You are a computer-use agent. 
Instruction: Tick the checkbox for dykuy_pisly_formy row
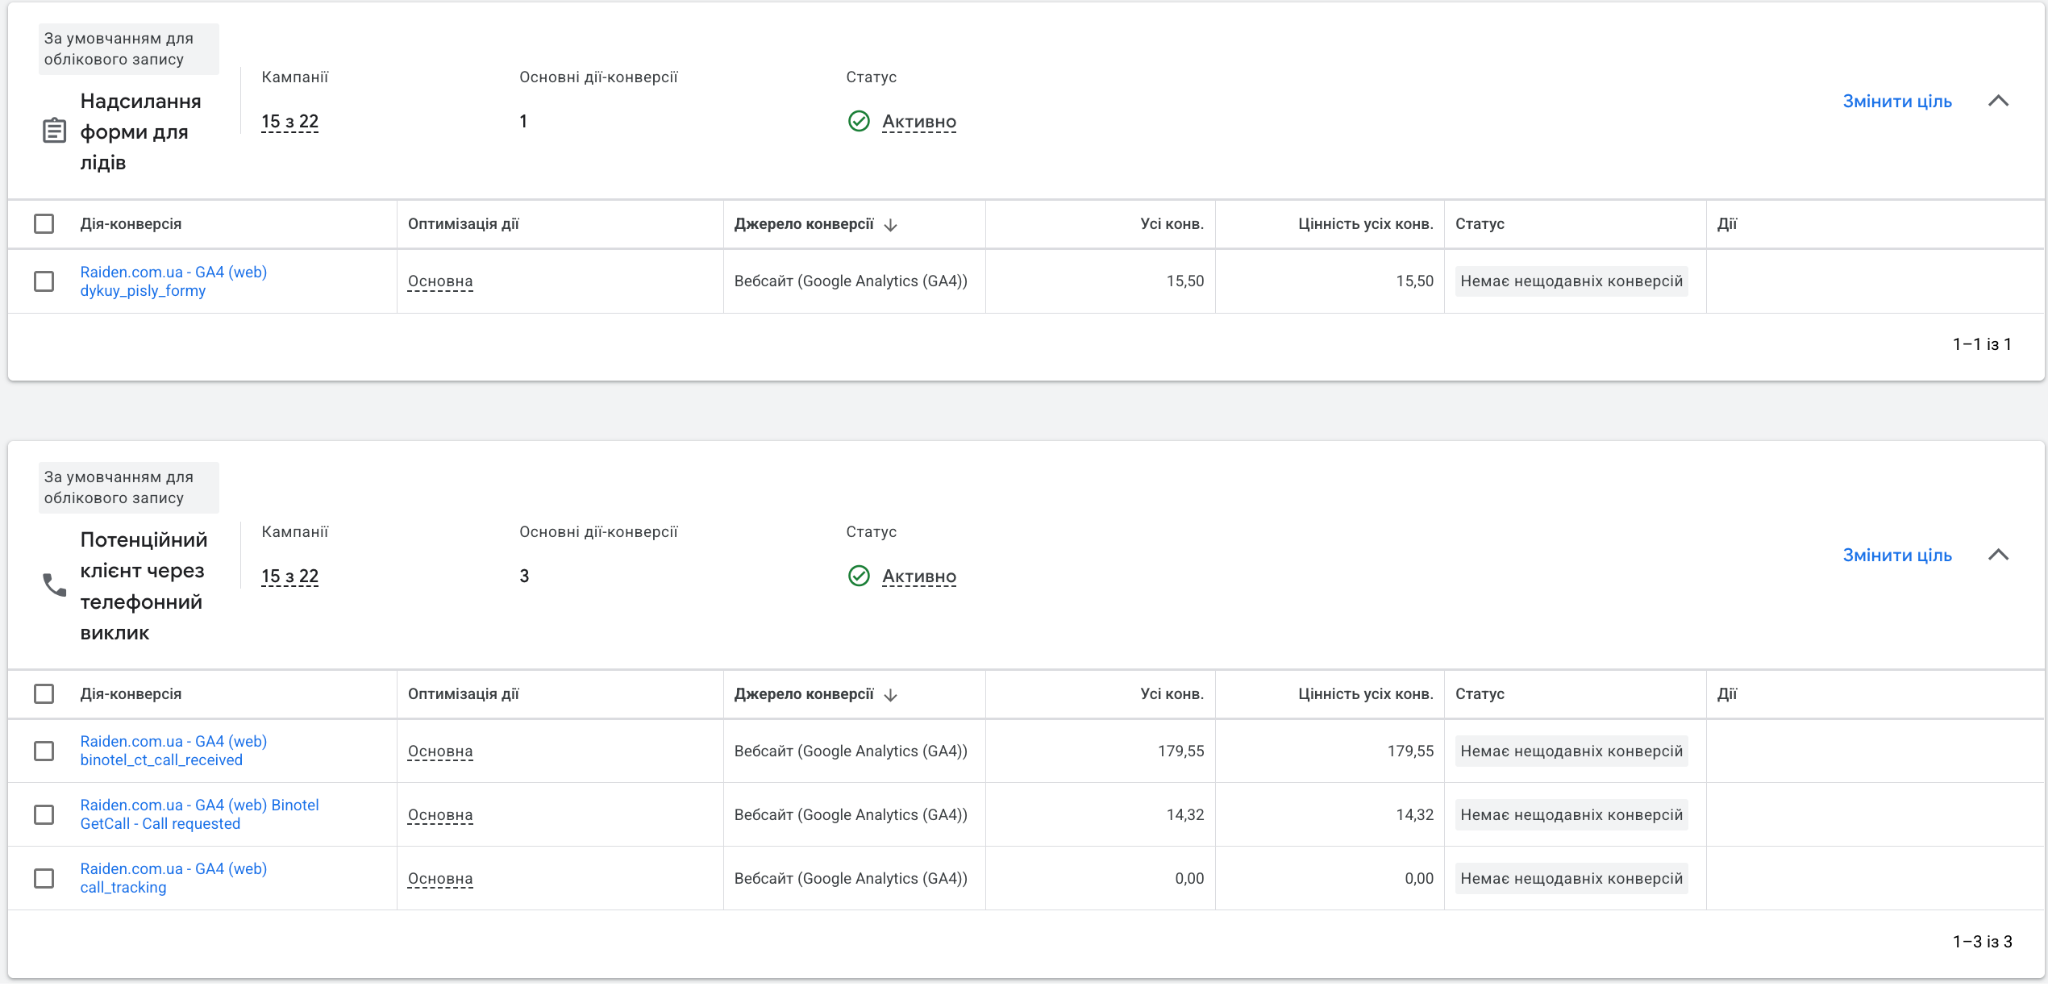tap(44, 281)
